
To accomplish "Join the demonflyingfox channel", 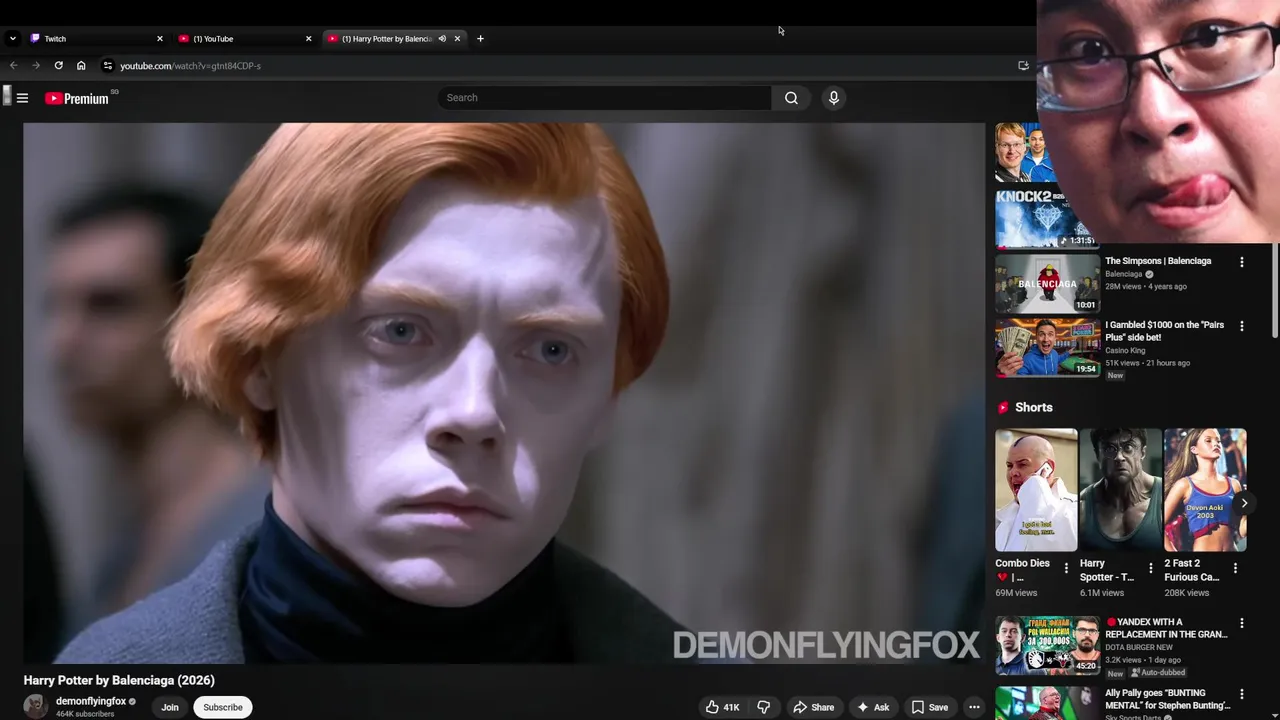I will (x=170, y=707).
